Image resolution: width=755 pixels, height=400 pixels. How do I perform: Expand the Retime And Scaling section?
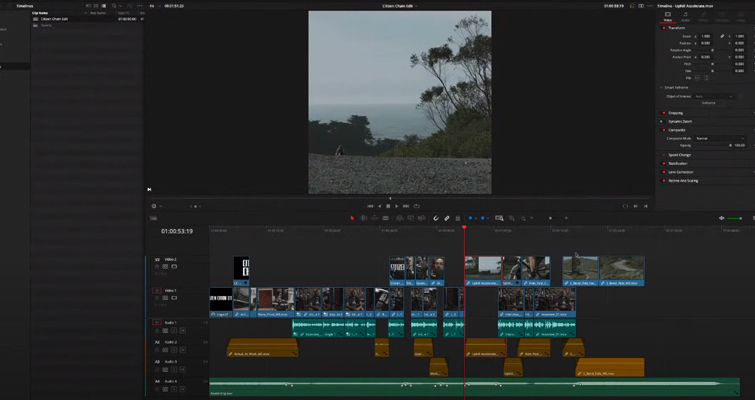pos(683,181)
